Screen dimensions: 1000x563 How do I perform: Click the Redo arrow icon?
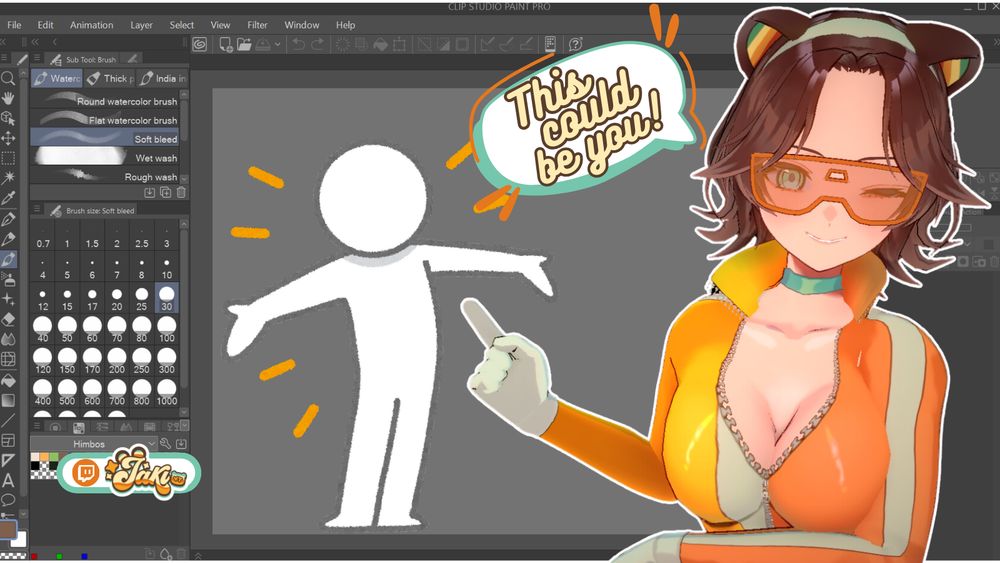point(318,44)
